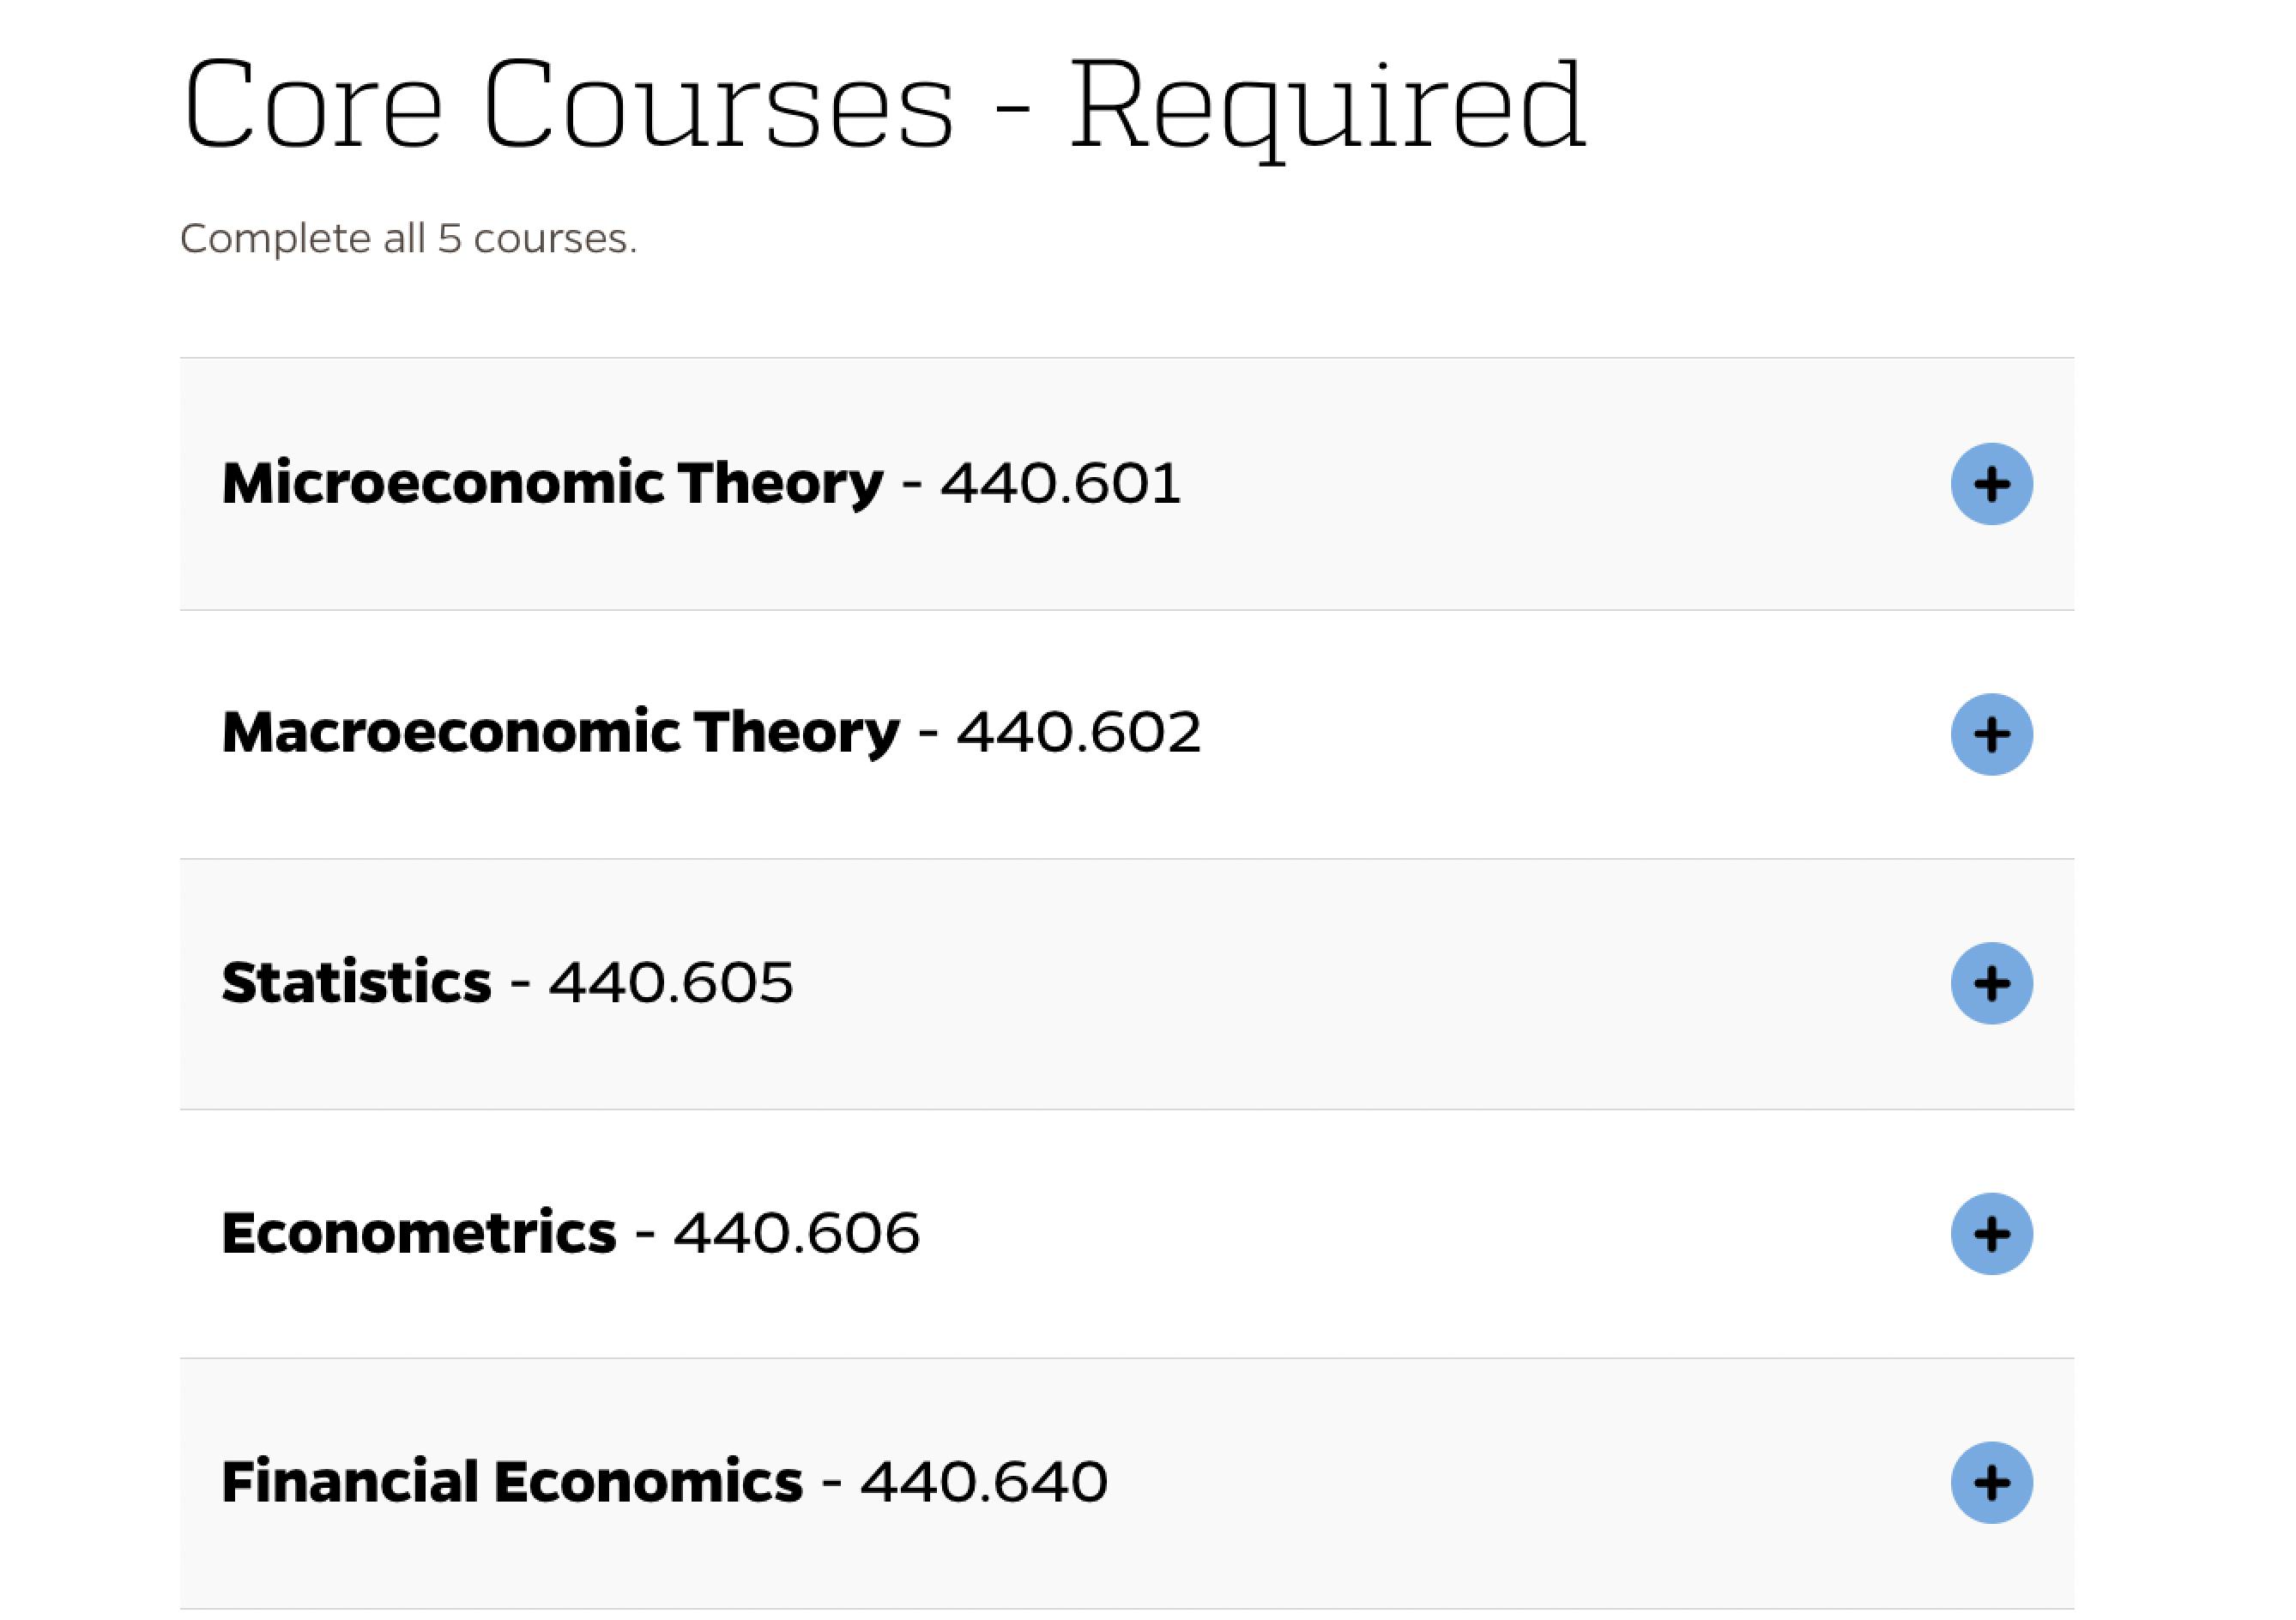Image resolution: width=2296 pixels, height=1620 pixels.
Task: Open the Financial Economics course heading
Action: [x=511, y=1481]
